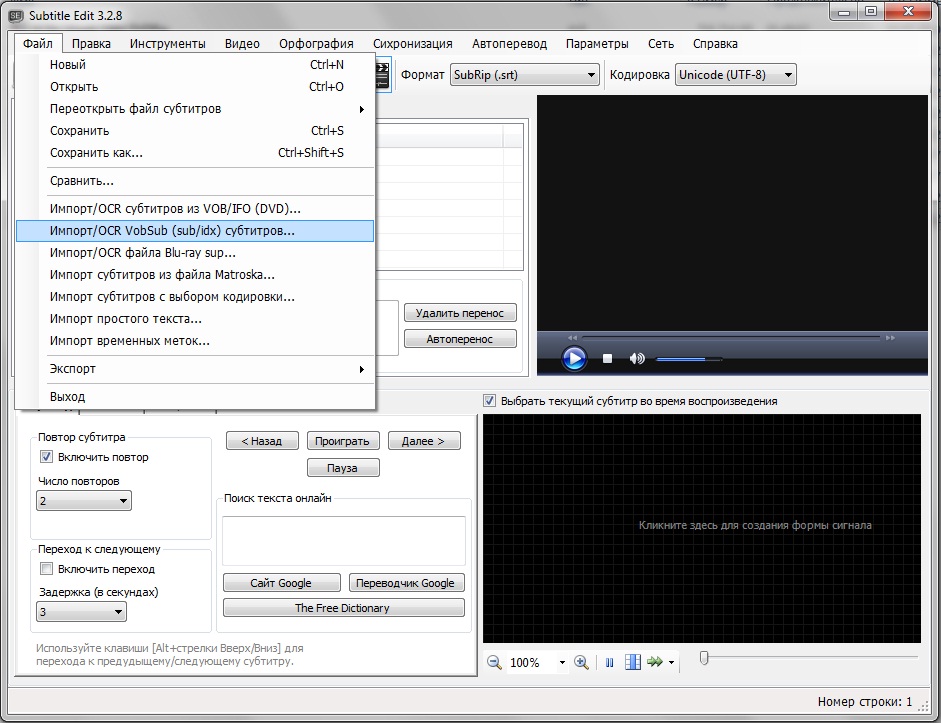Choose 'Сохранить как...' from Файл menu
Viewport: 941px width, 723px height.
click(97, 153)
